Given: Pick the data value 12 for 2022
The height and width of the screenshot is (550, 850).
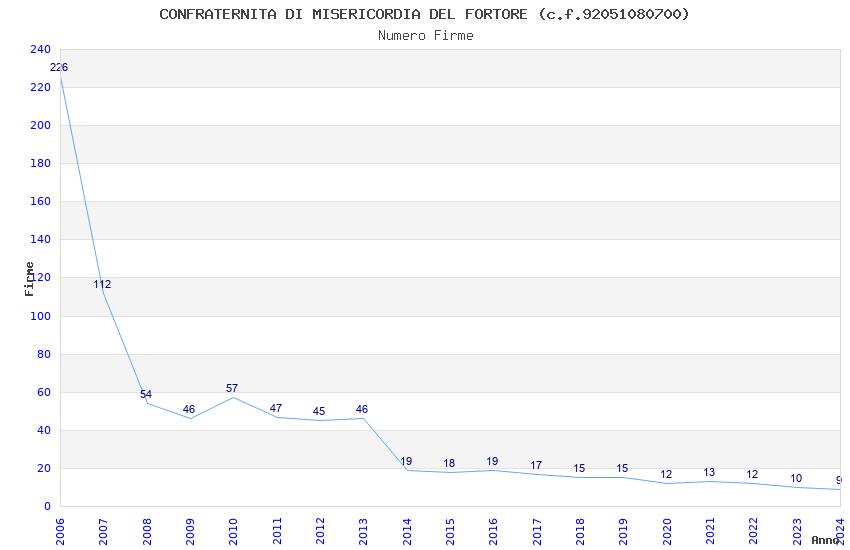Looking at the screenshot, I should point(752,474).
